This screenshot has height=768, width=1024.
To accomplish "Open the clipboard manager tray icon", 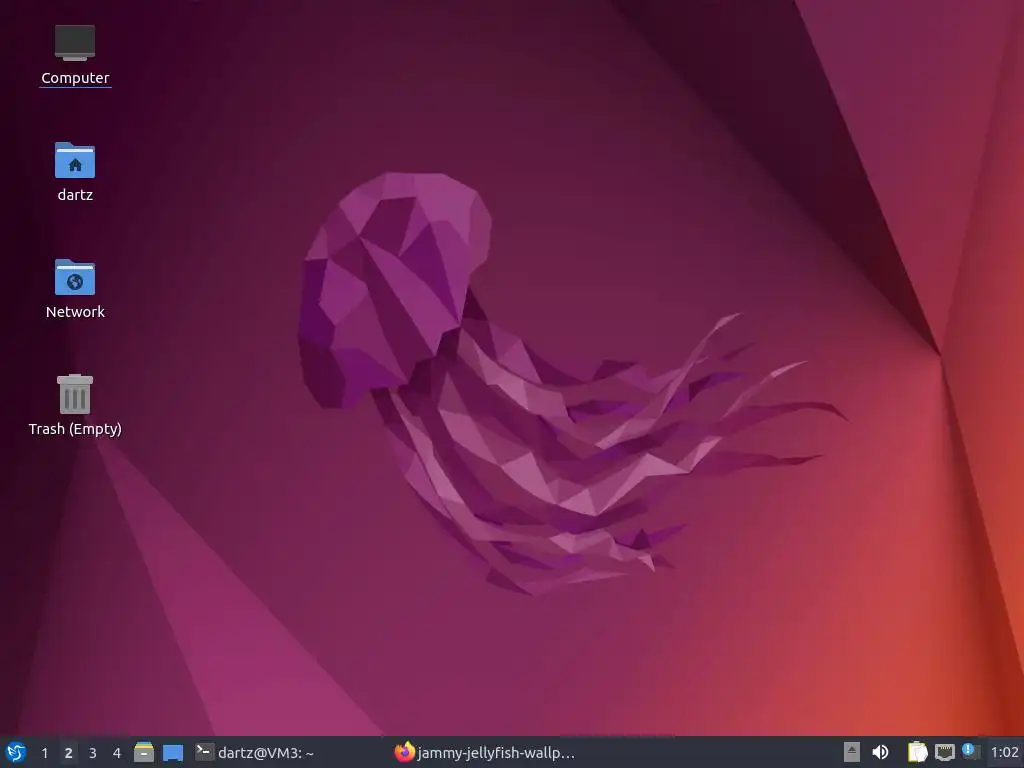I will 918,752.
